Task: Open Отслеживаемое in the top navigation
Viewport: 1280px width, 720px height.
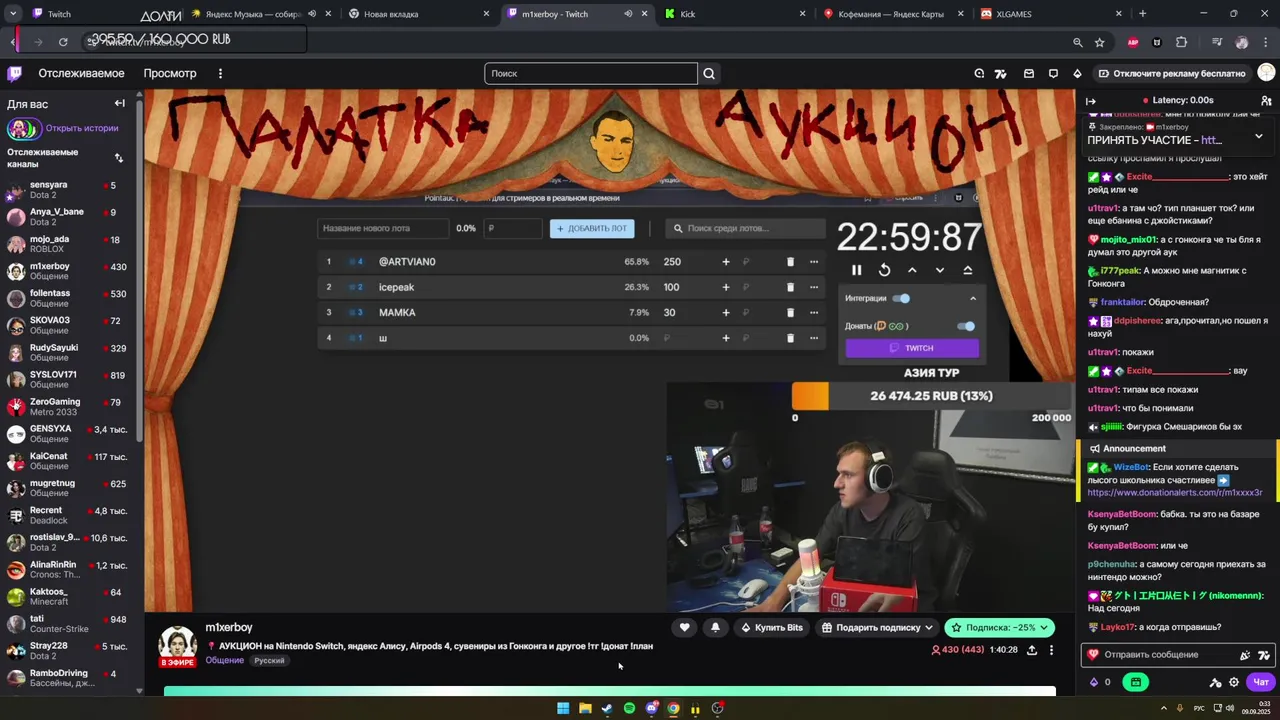Action: [81, 73]
